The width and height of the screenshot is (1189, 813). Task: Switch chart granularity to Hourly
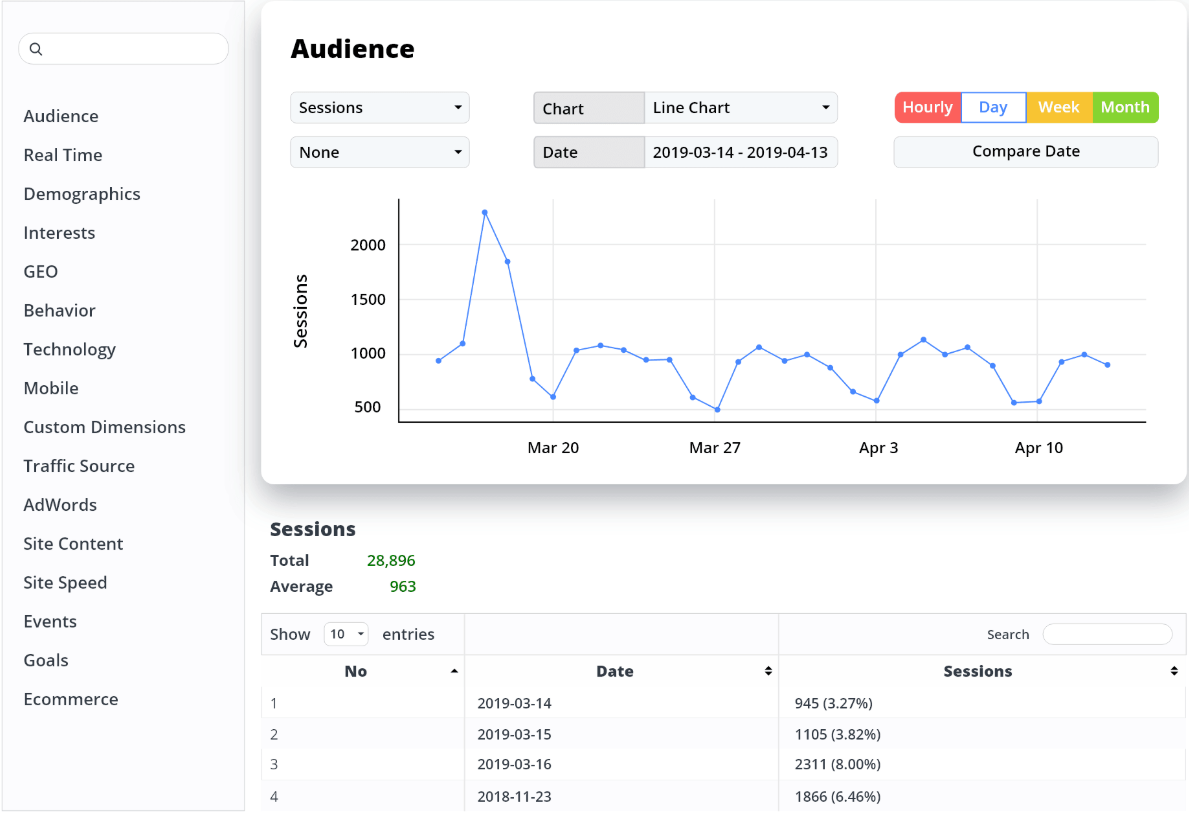927,108
